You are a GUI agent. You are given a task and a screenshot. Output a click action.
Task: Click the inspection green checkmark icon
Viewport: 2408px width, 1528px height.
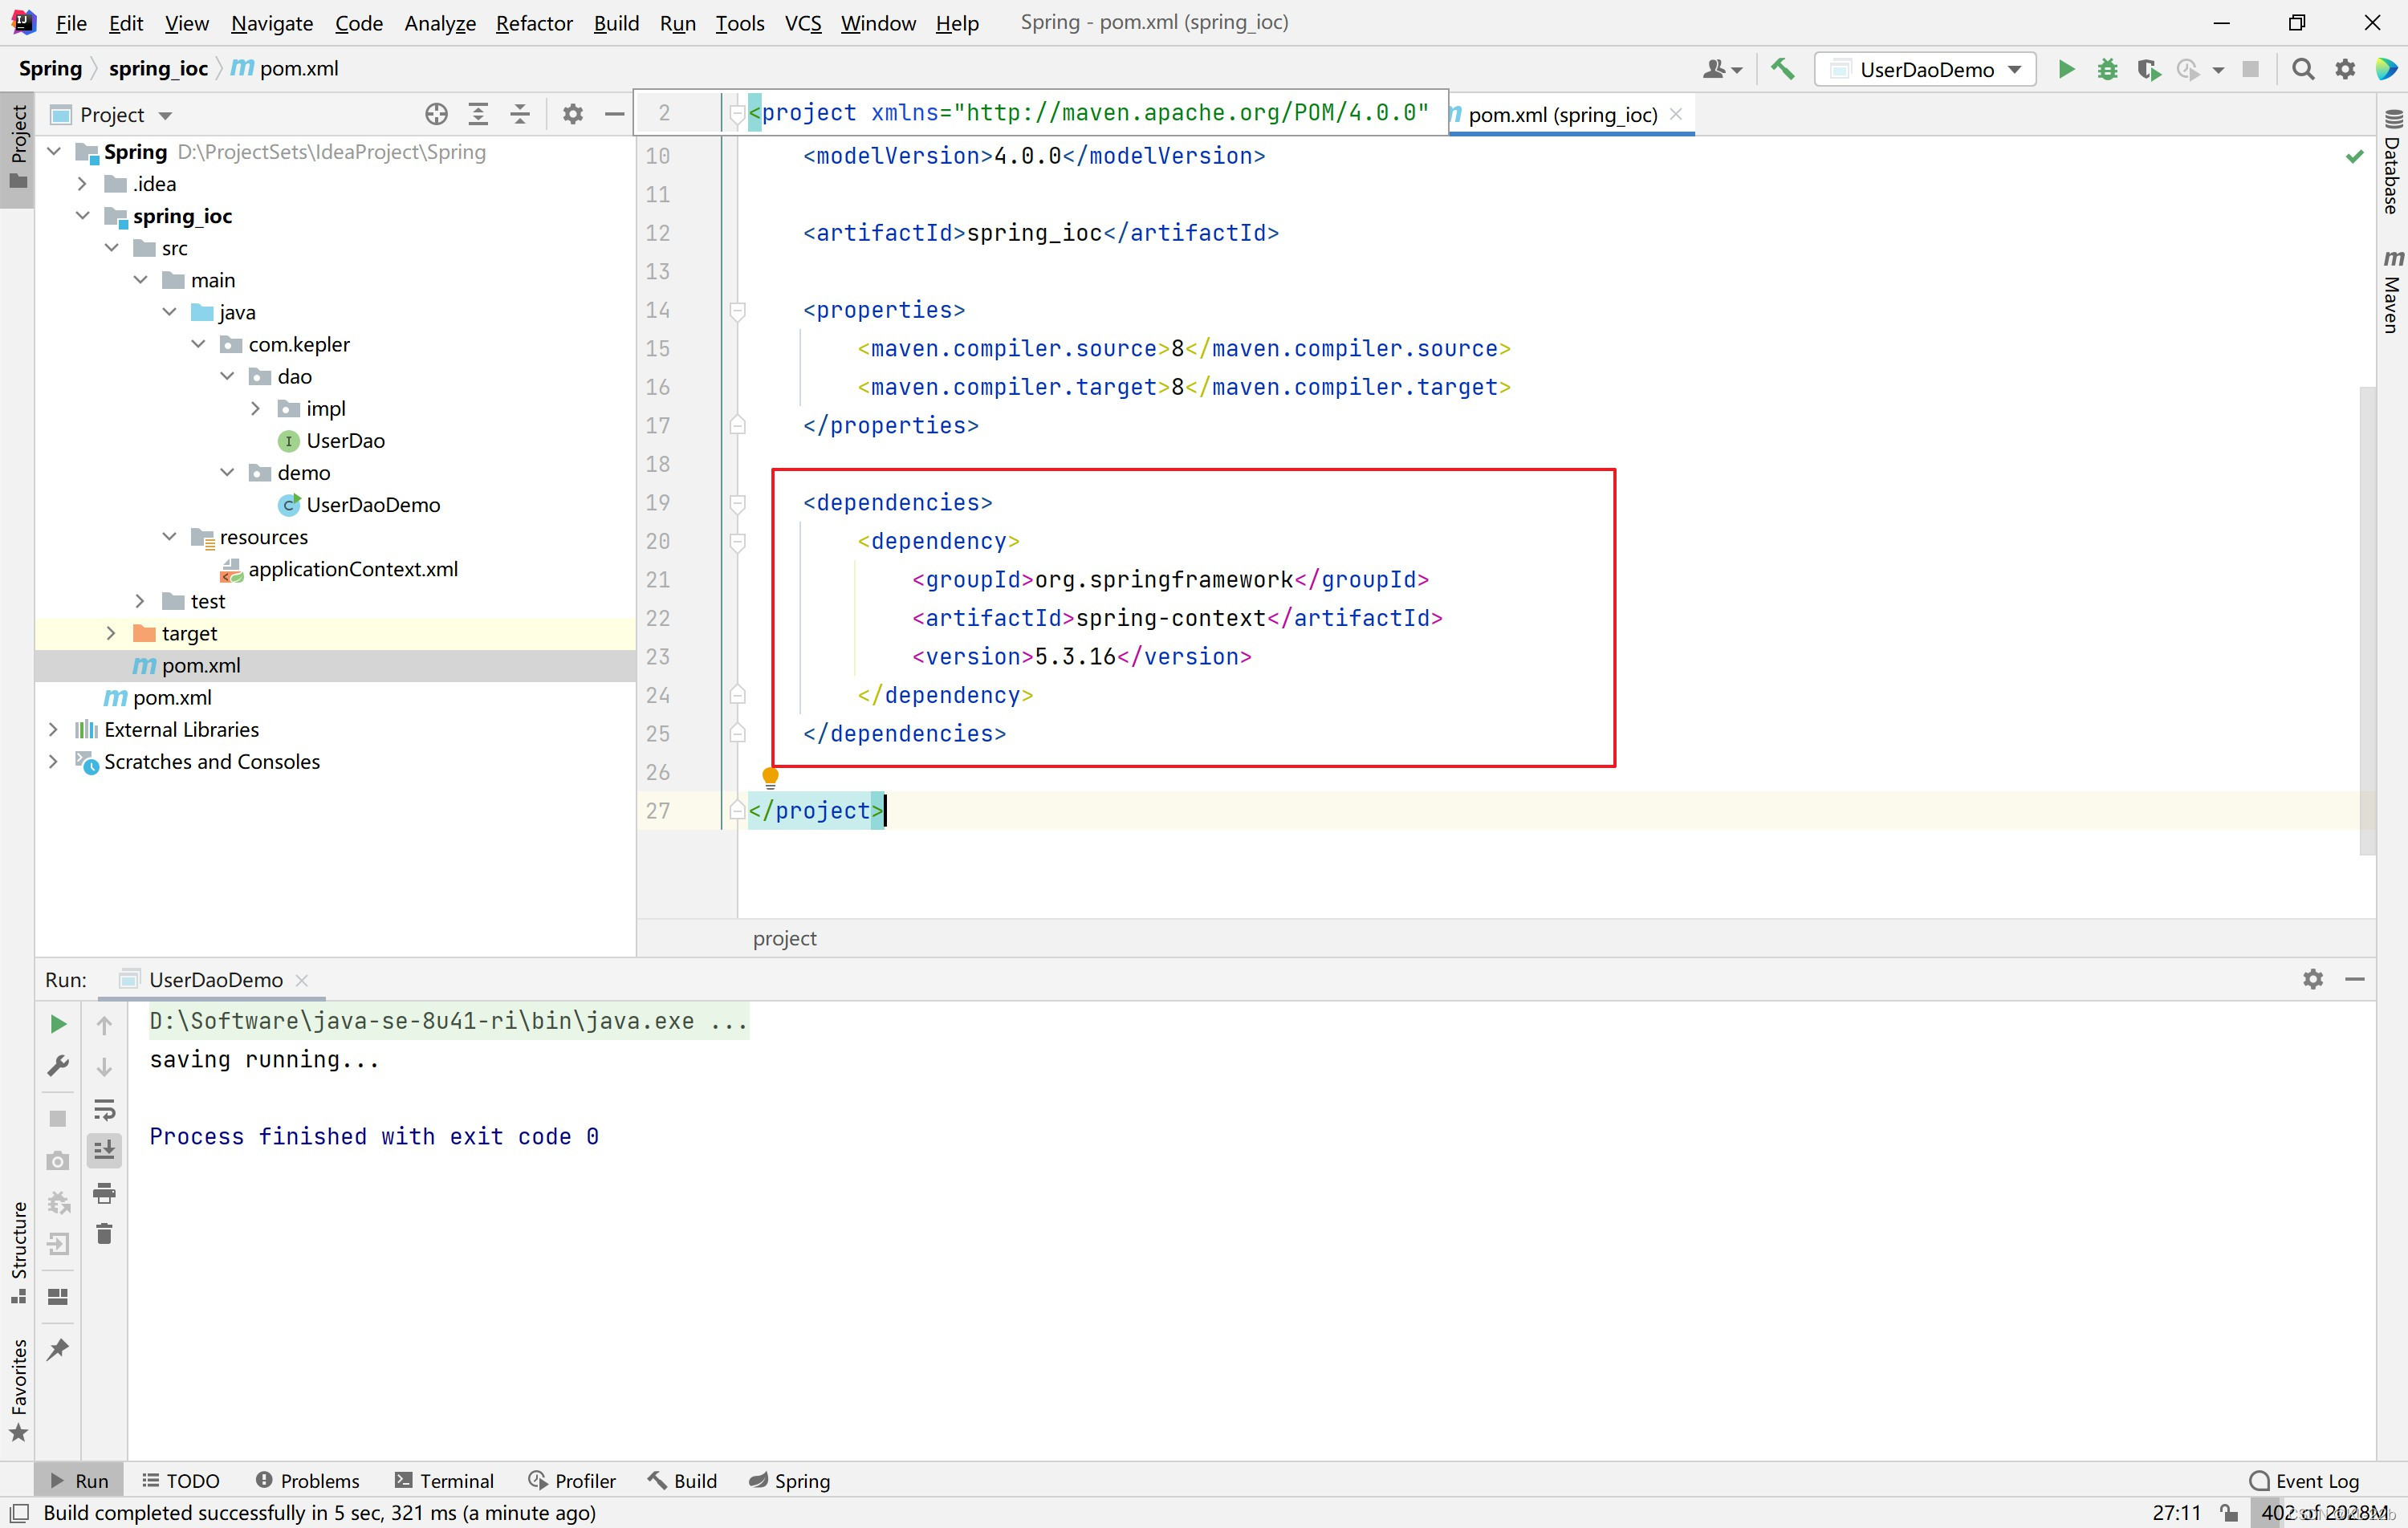pyautogui.click(x=2355, y=156)
